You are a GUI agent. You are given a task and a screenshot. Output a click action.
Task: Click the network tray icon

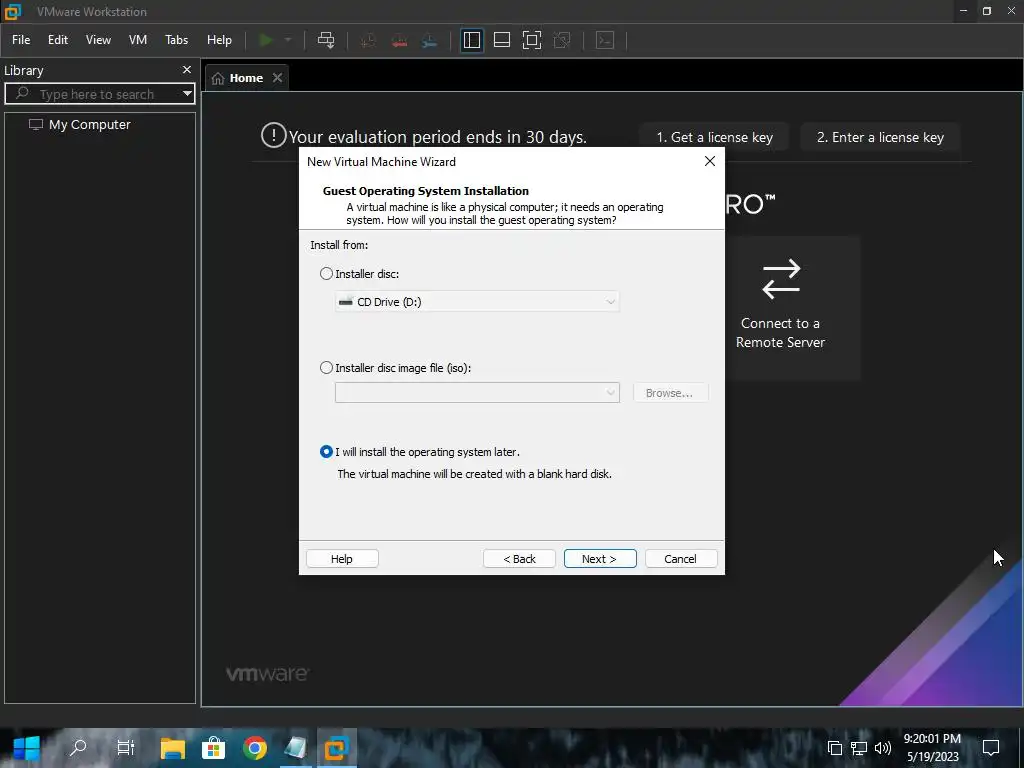pos(859,748)
